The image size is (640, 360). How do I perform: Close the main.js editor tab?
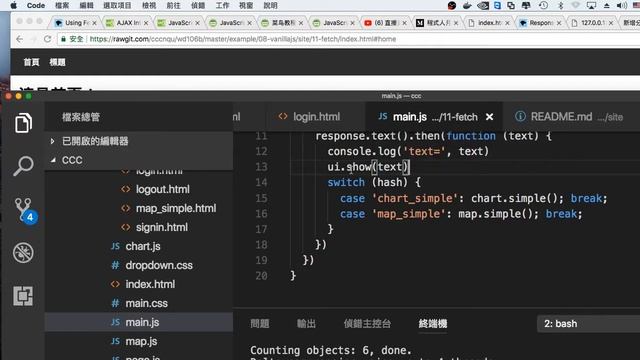pos(489,117)
